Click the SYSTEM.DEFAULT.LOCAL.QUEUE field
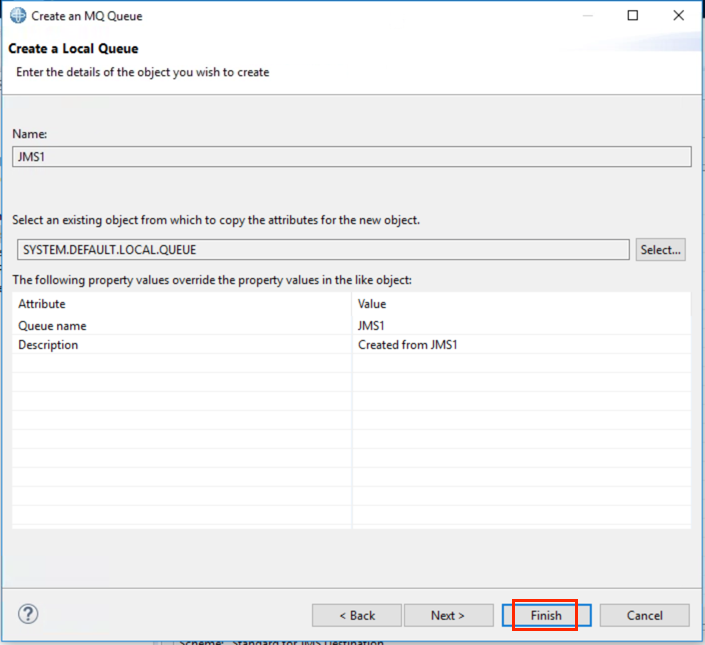Image resolution: width=705 pixels, height=645 pixels. pos(323,249)
